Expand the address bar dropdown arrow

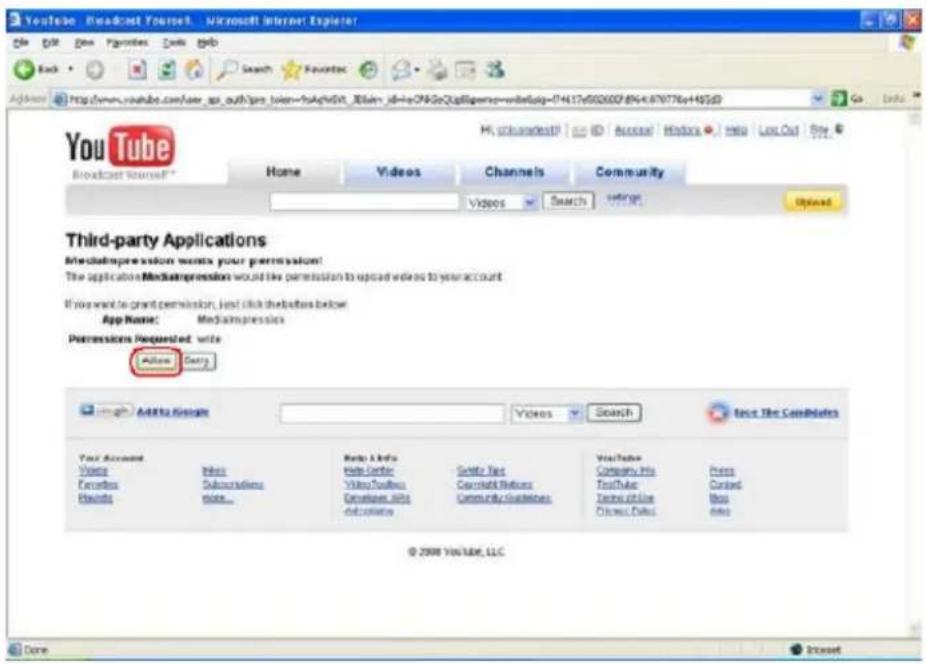818,99
